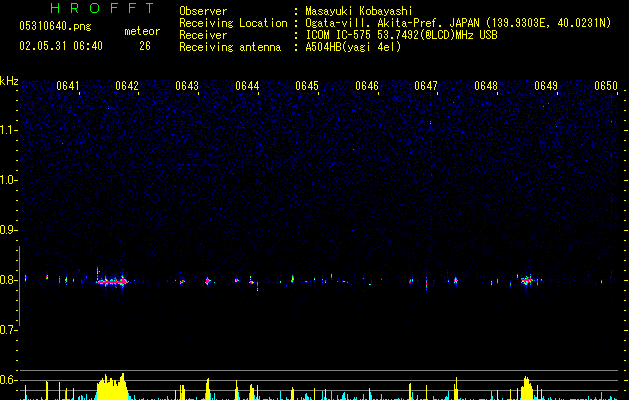Click the A504HB(yagi 4el) antenna value
Image resolution: width=629 pixels, height=400 pixels.
click(353, 47)
